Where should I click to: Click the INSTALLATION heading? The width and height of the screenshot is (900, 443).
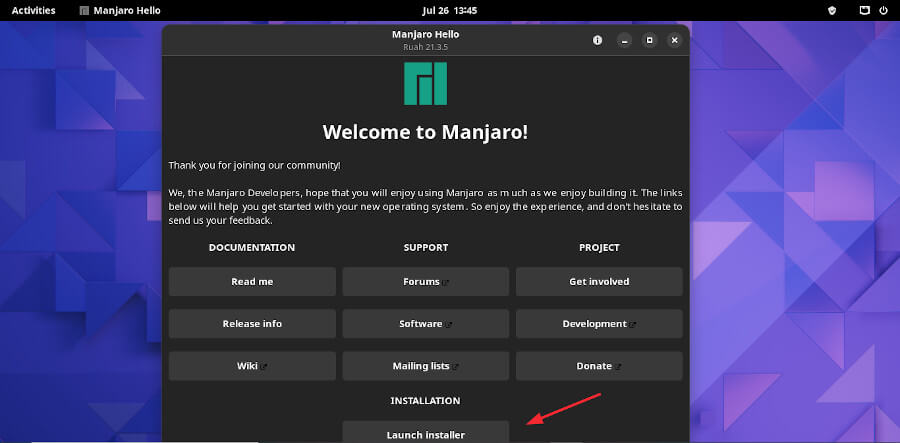click(425, 401)
